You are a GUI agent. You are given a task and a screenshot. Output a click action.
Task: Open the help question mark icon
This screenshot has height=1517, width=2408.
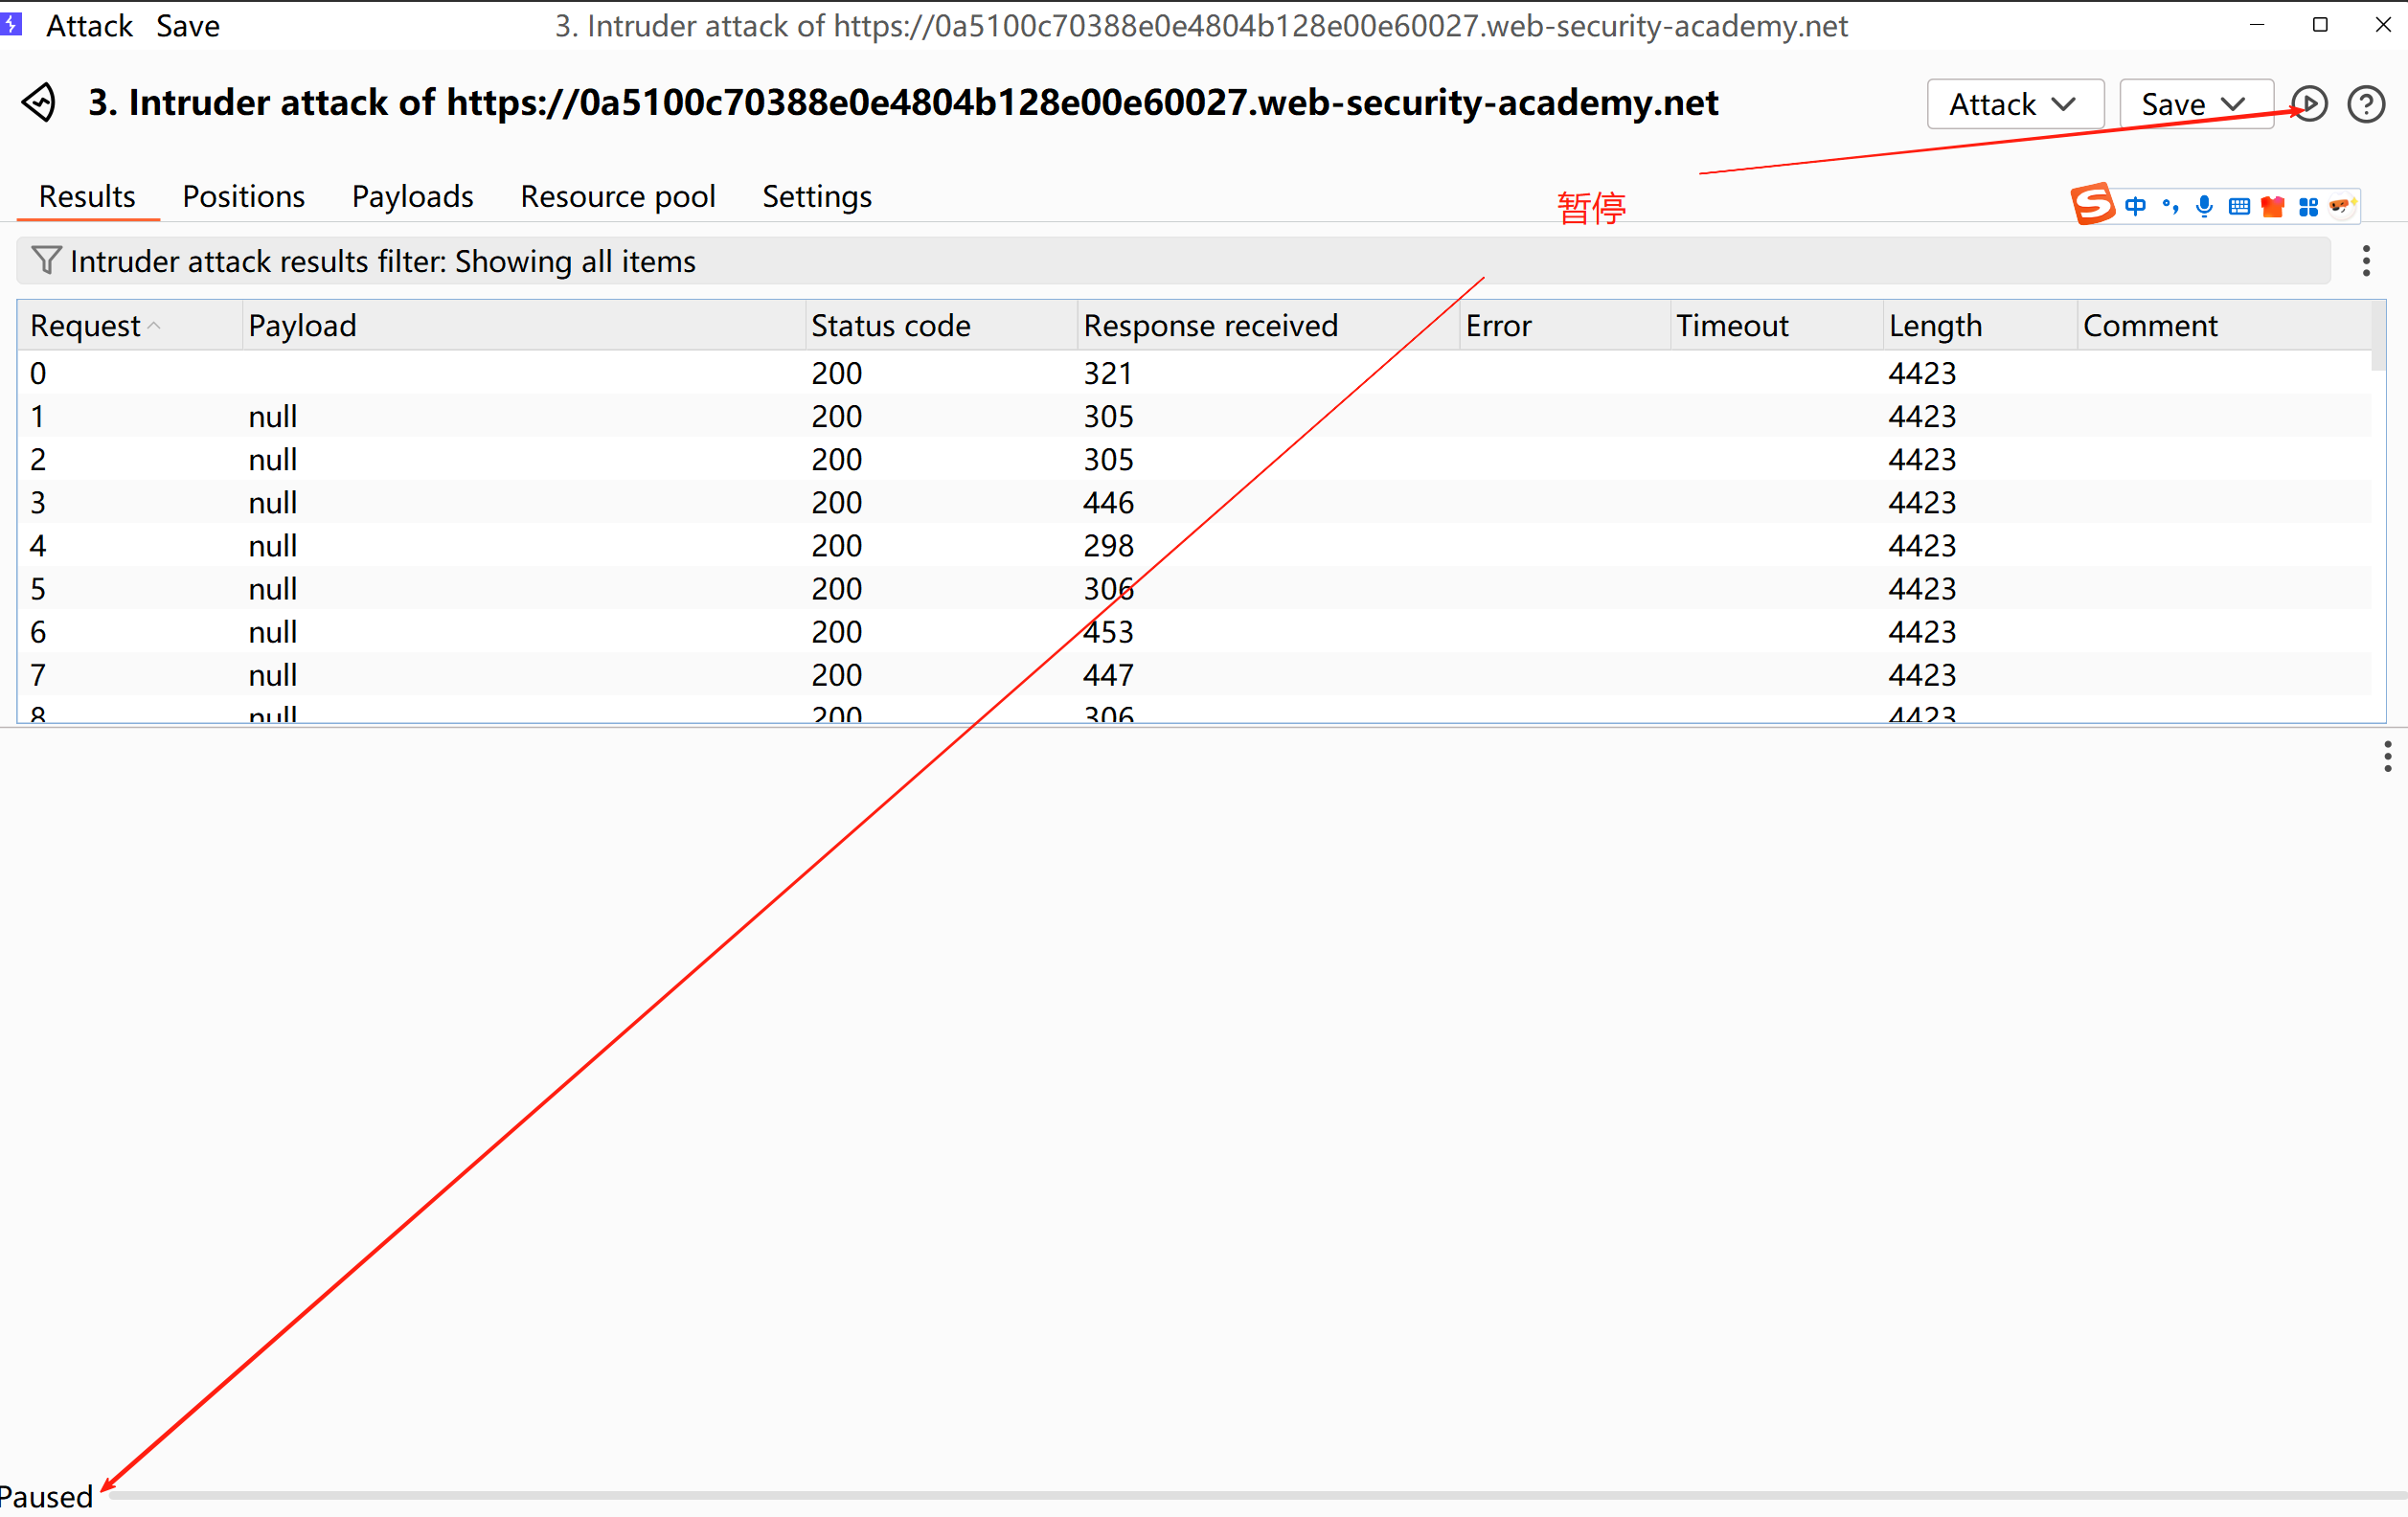point(2366,104)
